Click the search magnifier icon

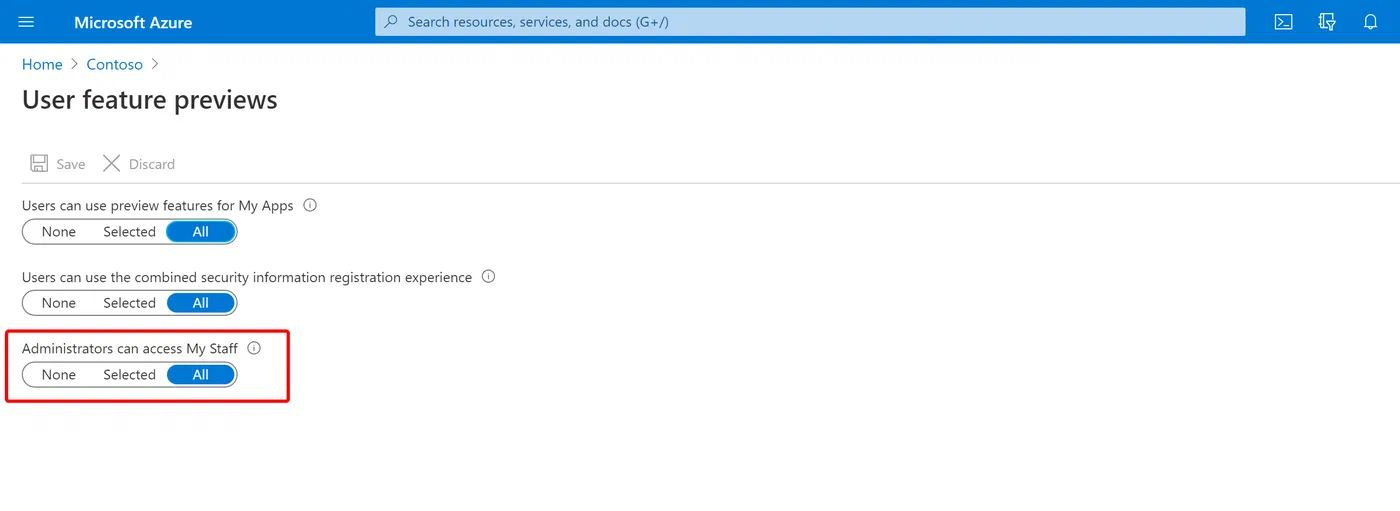coord(392,22)
